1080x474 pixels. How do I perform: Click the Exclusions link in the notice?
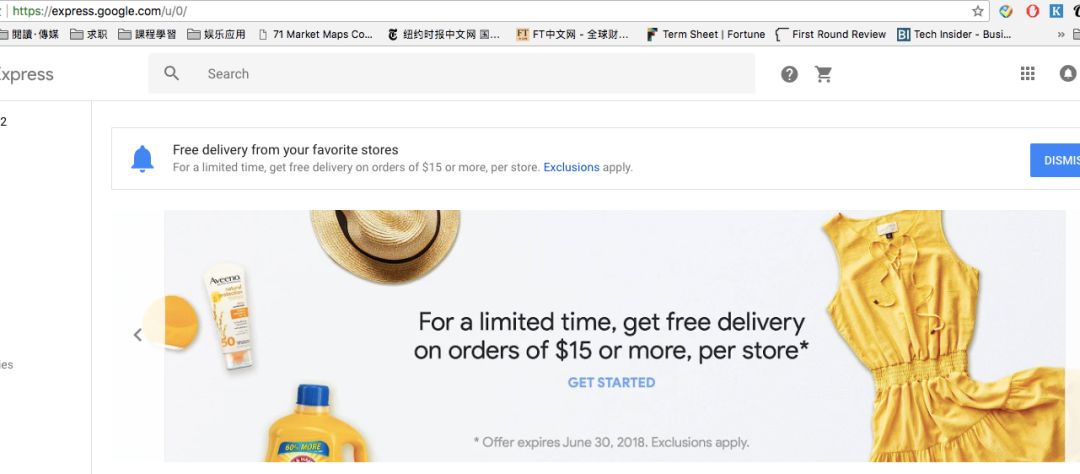571,167
